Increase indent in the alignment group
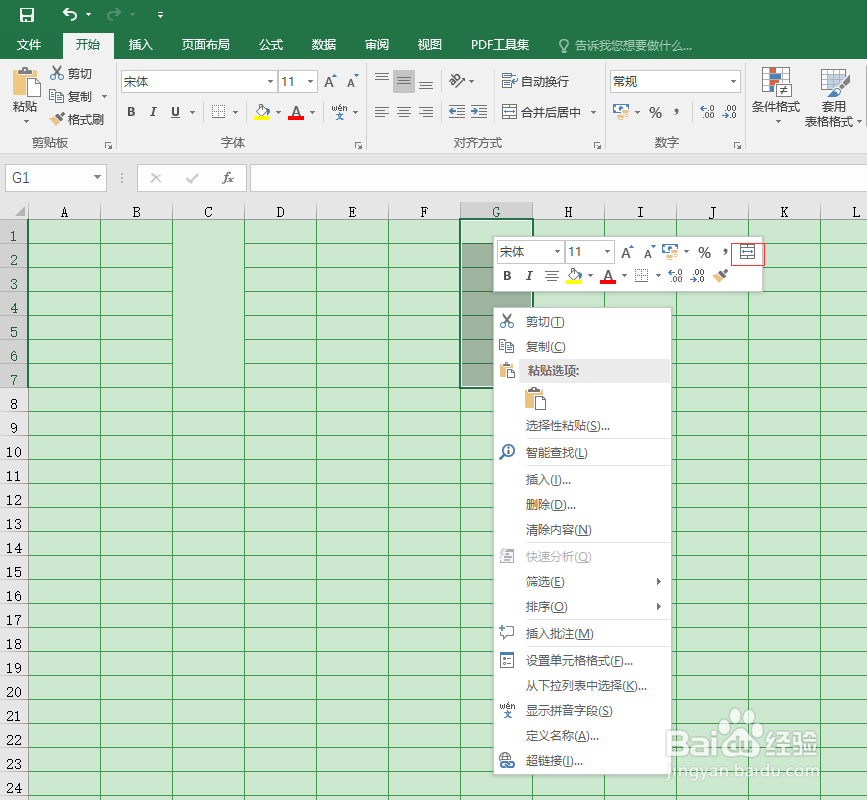867x800 pixels. pyautogui.click(x=479, y=112)
